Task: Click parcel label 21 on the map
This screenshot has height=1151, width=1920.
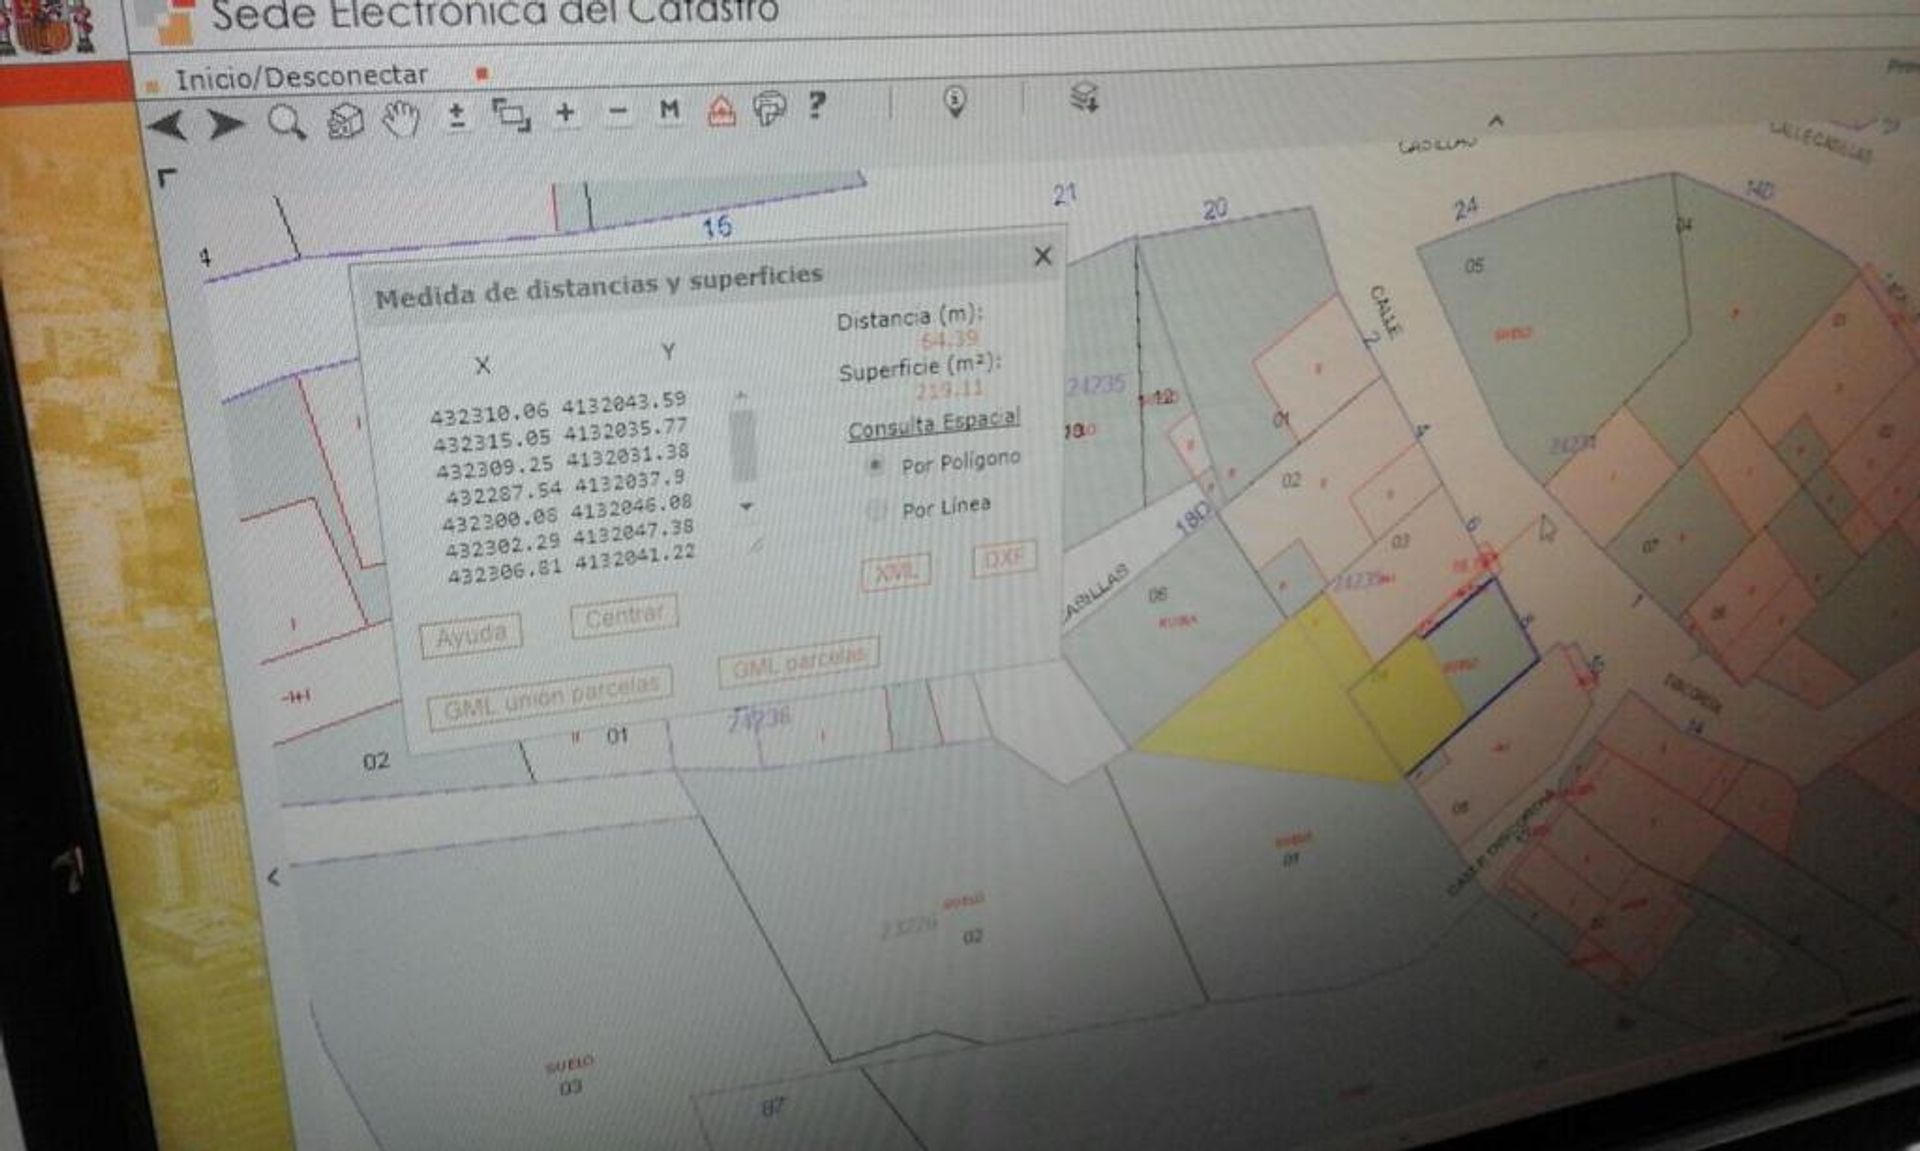Action: coord(1065,193)
